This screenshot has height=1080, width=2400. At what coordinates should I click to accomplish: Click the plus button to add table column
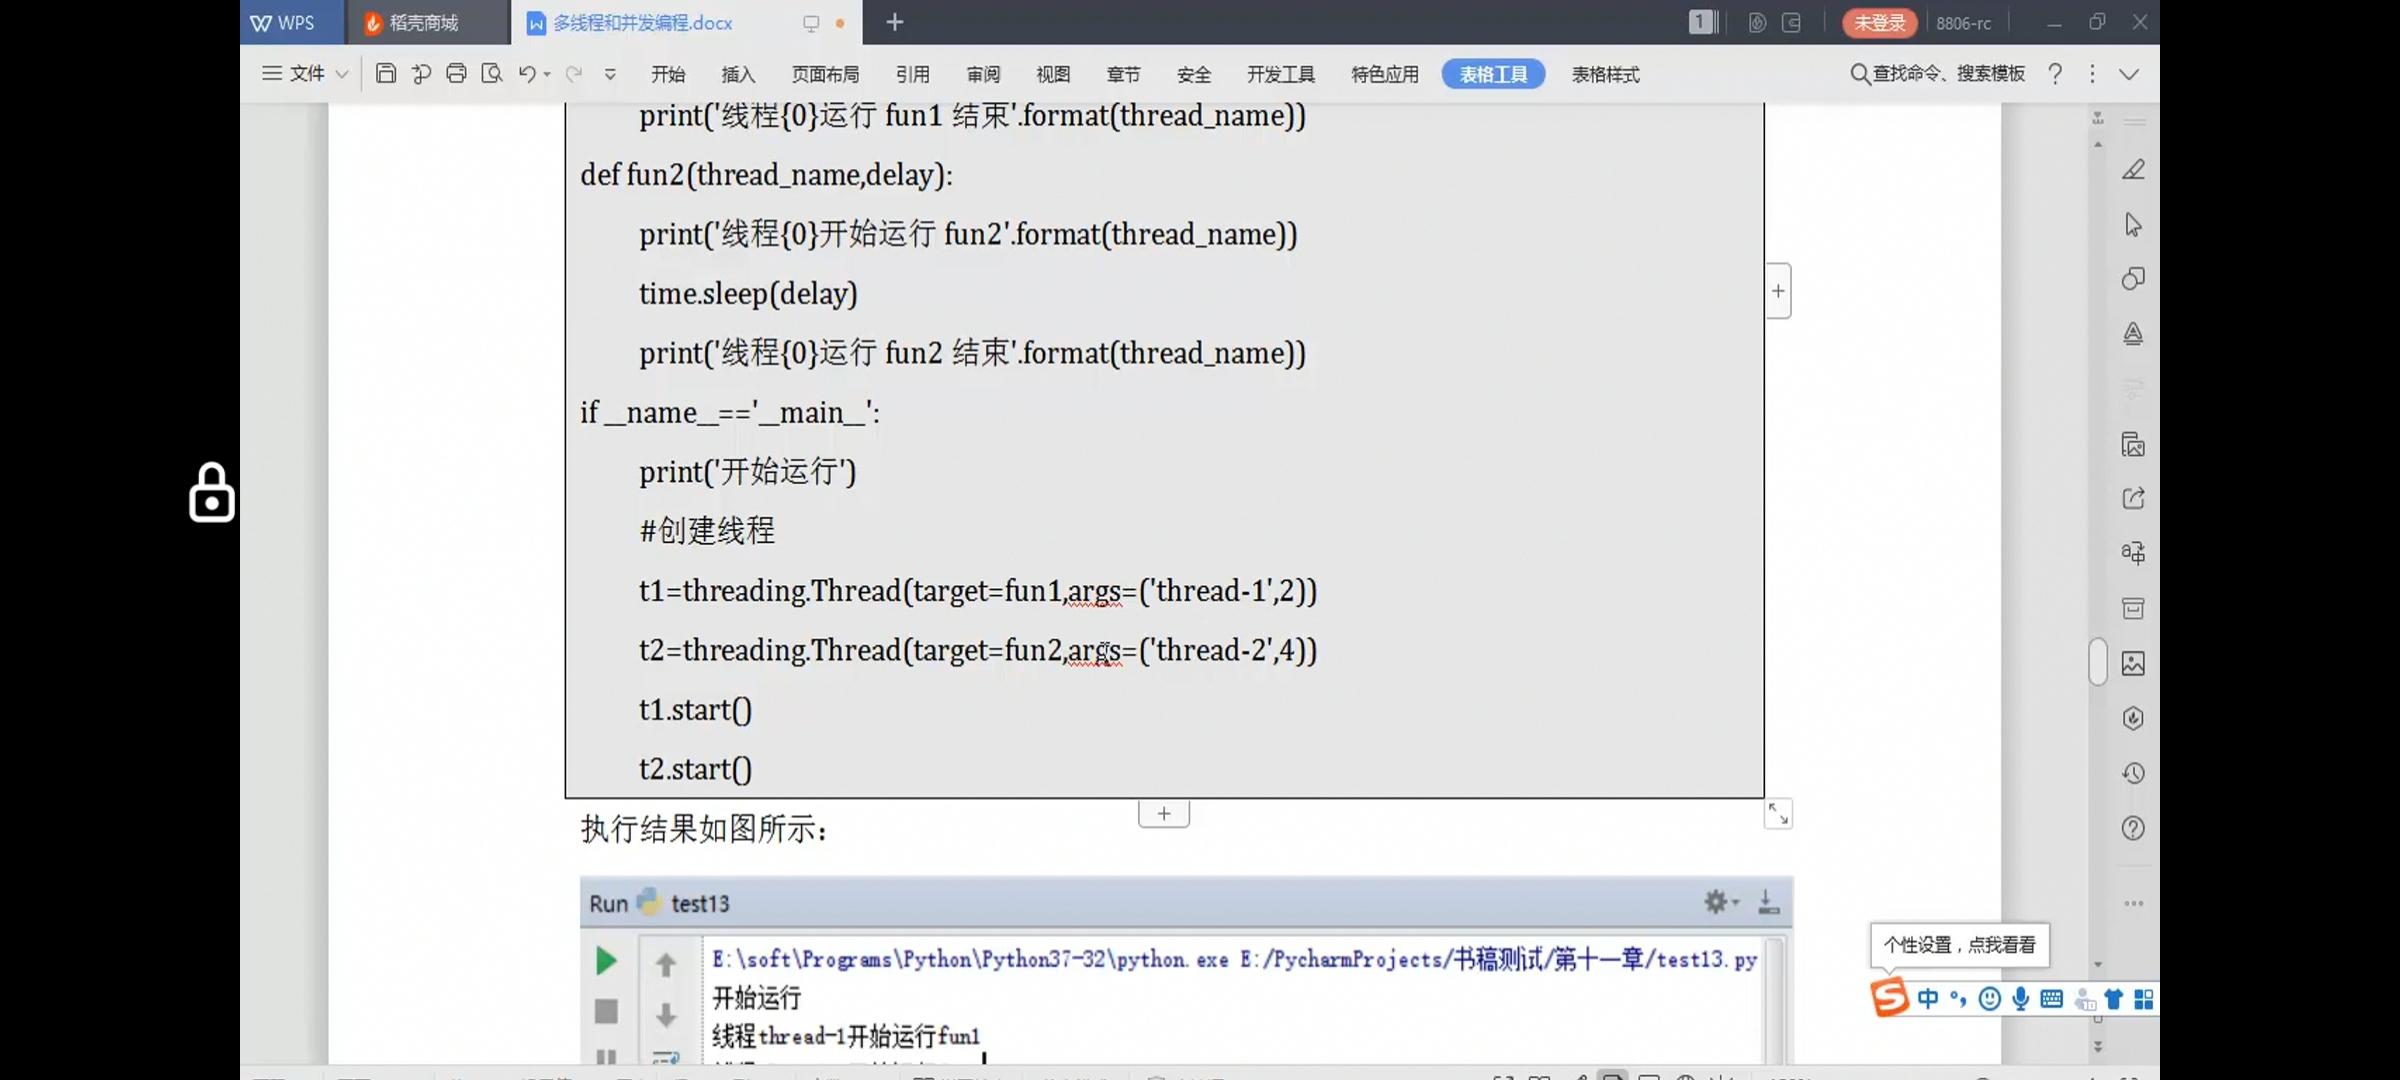1778,291
